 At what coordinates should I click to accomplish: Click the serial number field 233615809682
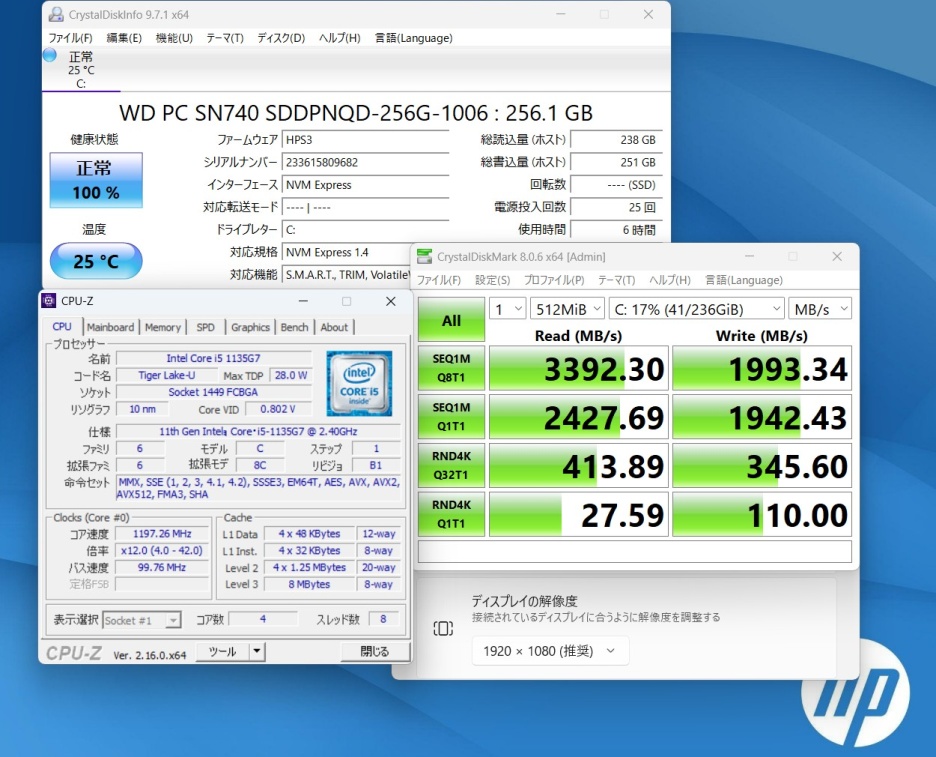coord(365,162)
